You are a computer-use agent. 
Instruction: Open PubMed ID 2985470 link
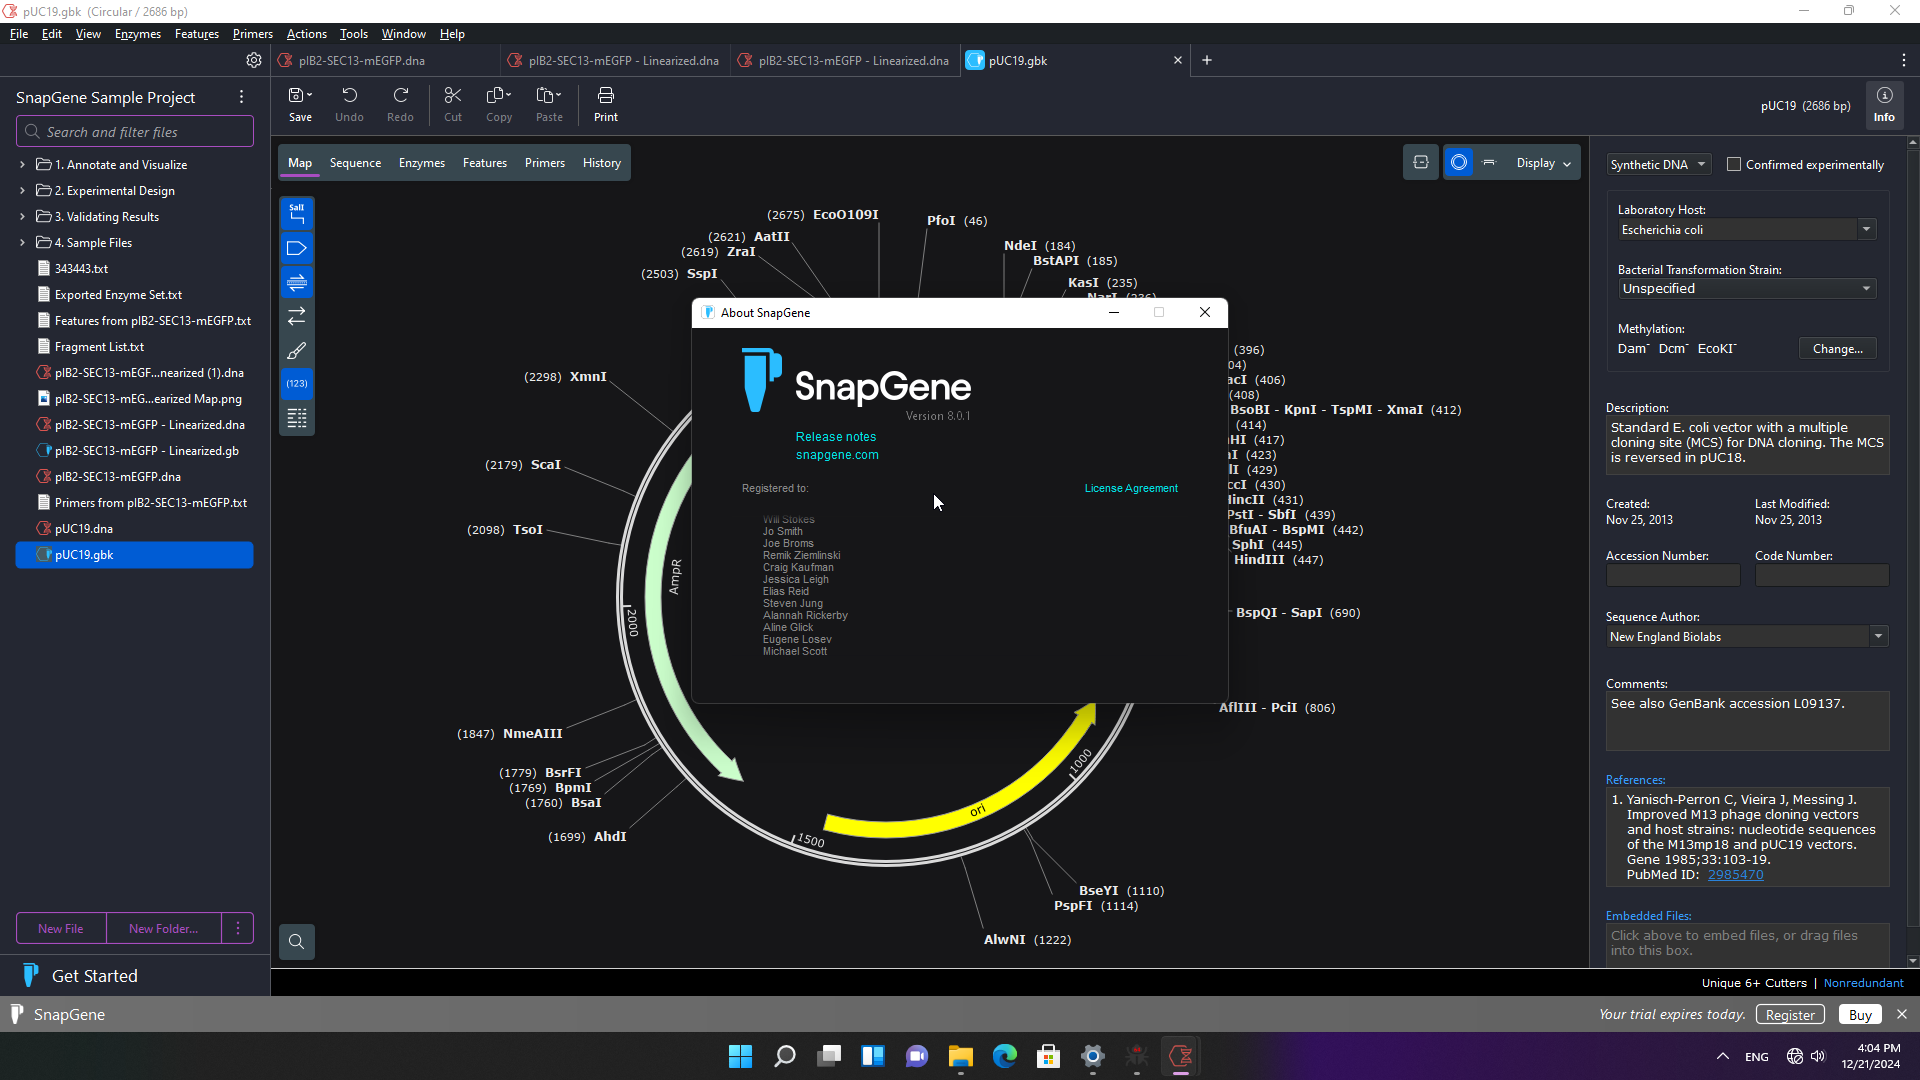click(1735, 875)
